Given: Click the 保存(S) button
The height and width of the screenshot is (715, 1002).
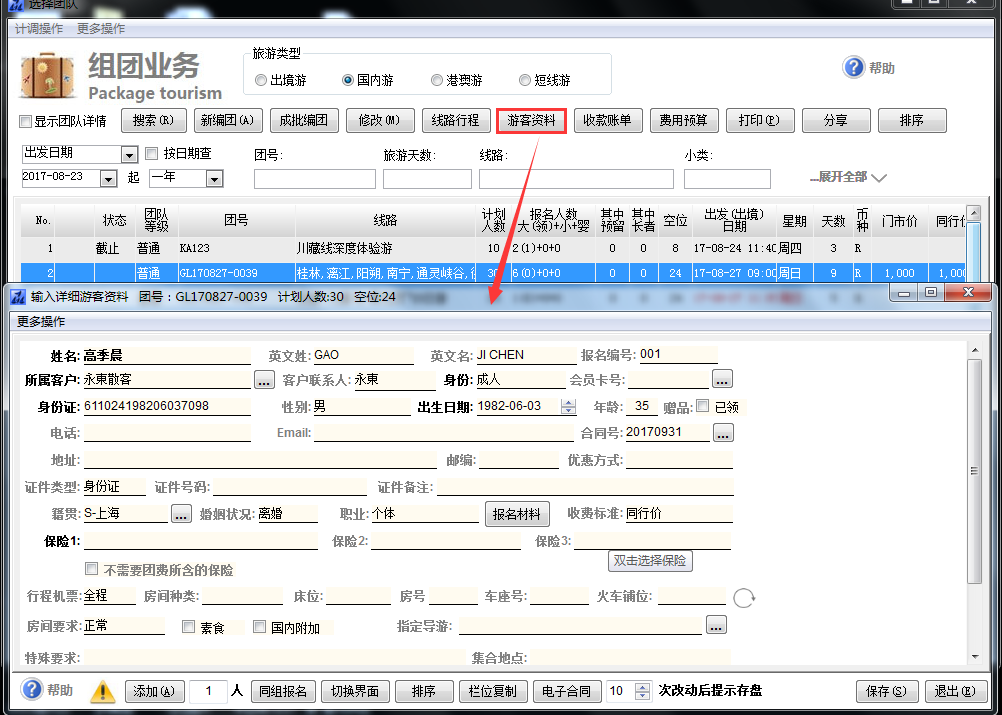Looking at the screenshot, I should point(886,691).
